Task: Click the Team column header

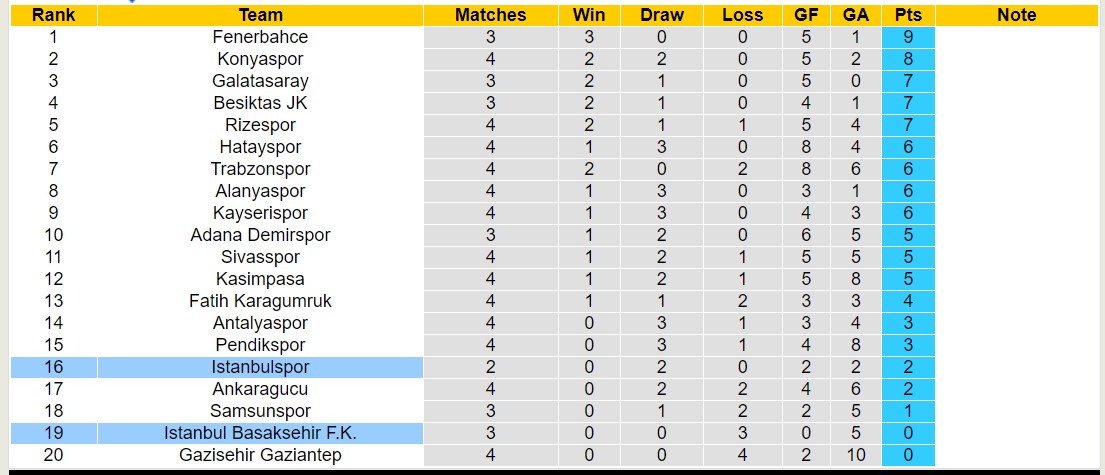Action: click(x=260, y=15)
